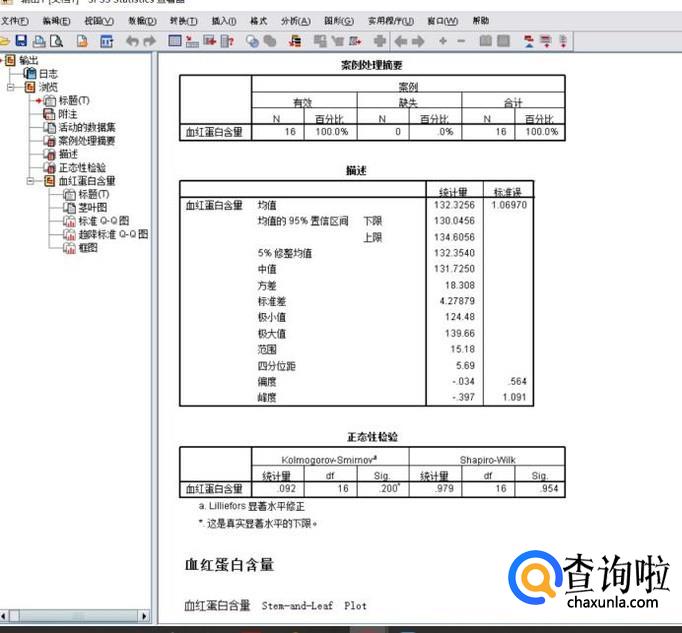Open the 视图(V) menu
The image size is (682, 633).
99,21
